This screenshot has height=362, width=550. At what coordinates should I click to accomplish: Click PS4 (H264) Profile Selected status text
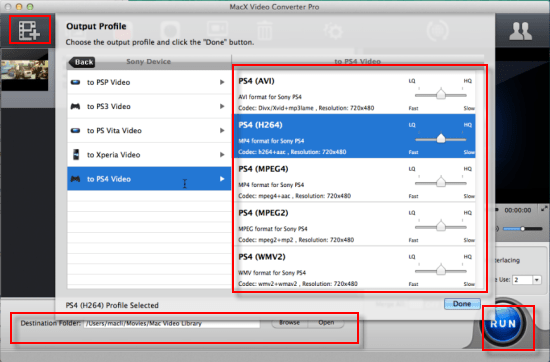[x=112, y=305]
